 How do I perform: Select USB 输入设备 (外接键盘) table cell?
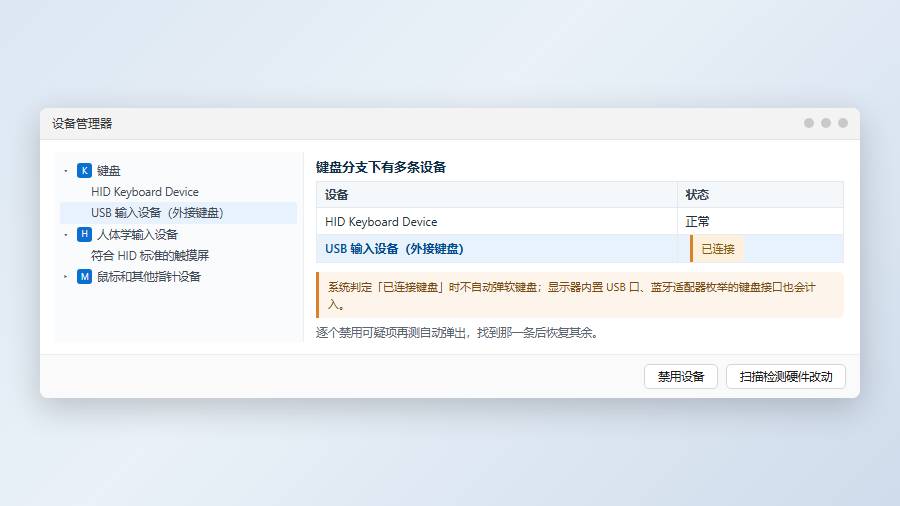[x=497, y=248]
